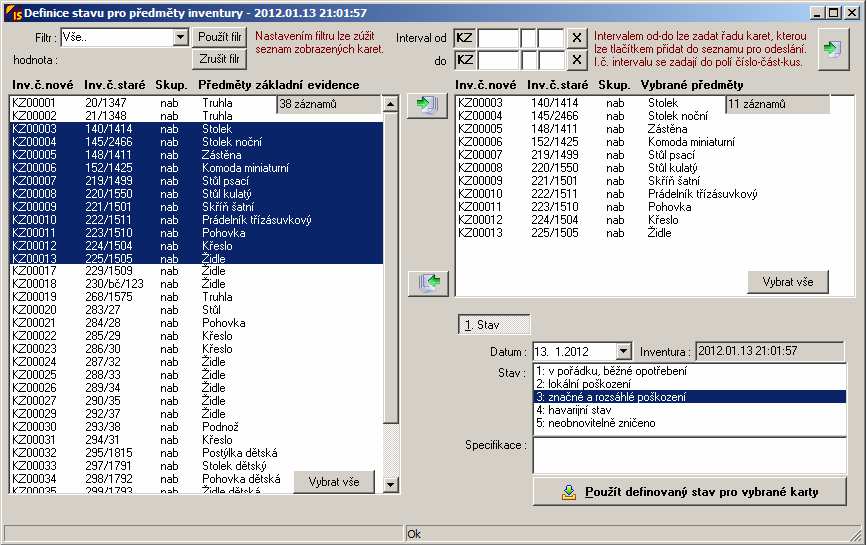The width and height of the screenshot is (867, 545).
Task: Select row KZ00010 Prádelník třízásuvkový in left list
Action: click(x=196, y=220)
